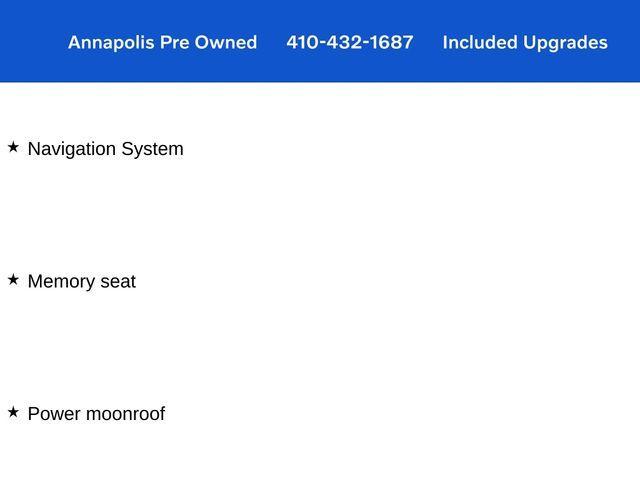Click the word 'Power' in the list

[x=54, y=414]
